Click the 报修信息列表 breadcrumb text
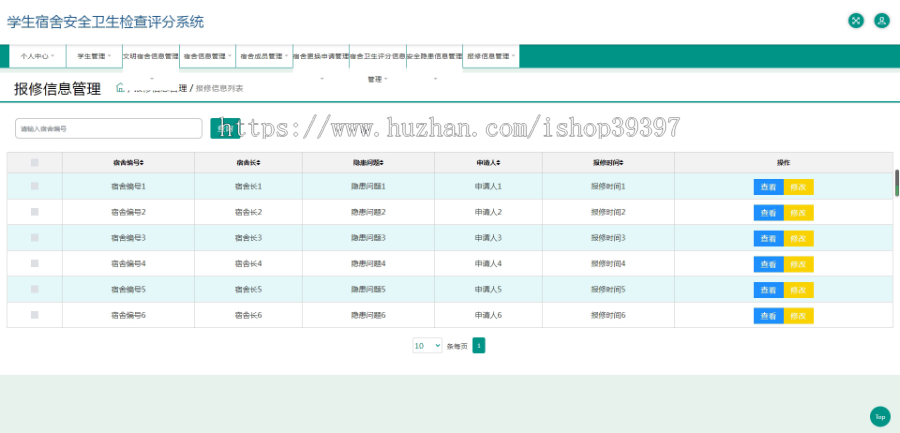 tap(220, 88)
